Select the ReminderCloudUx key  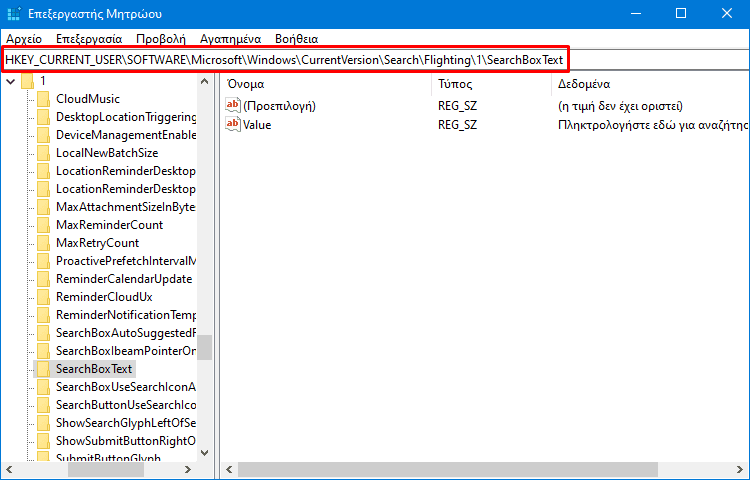coord(104,297)
